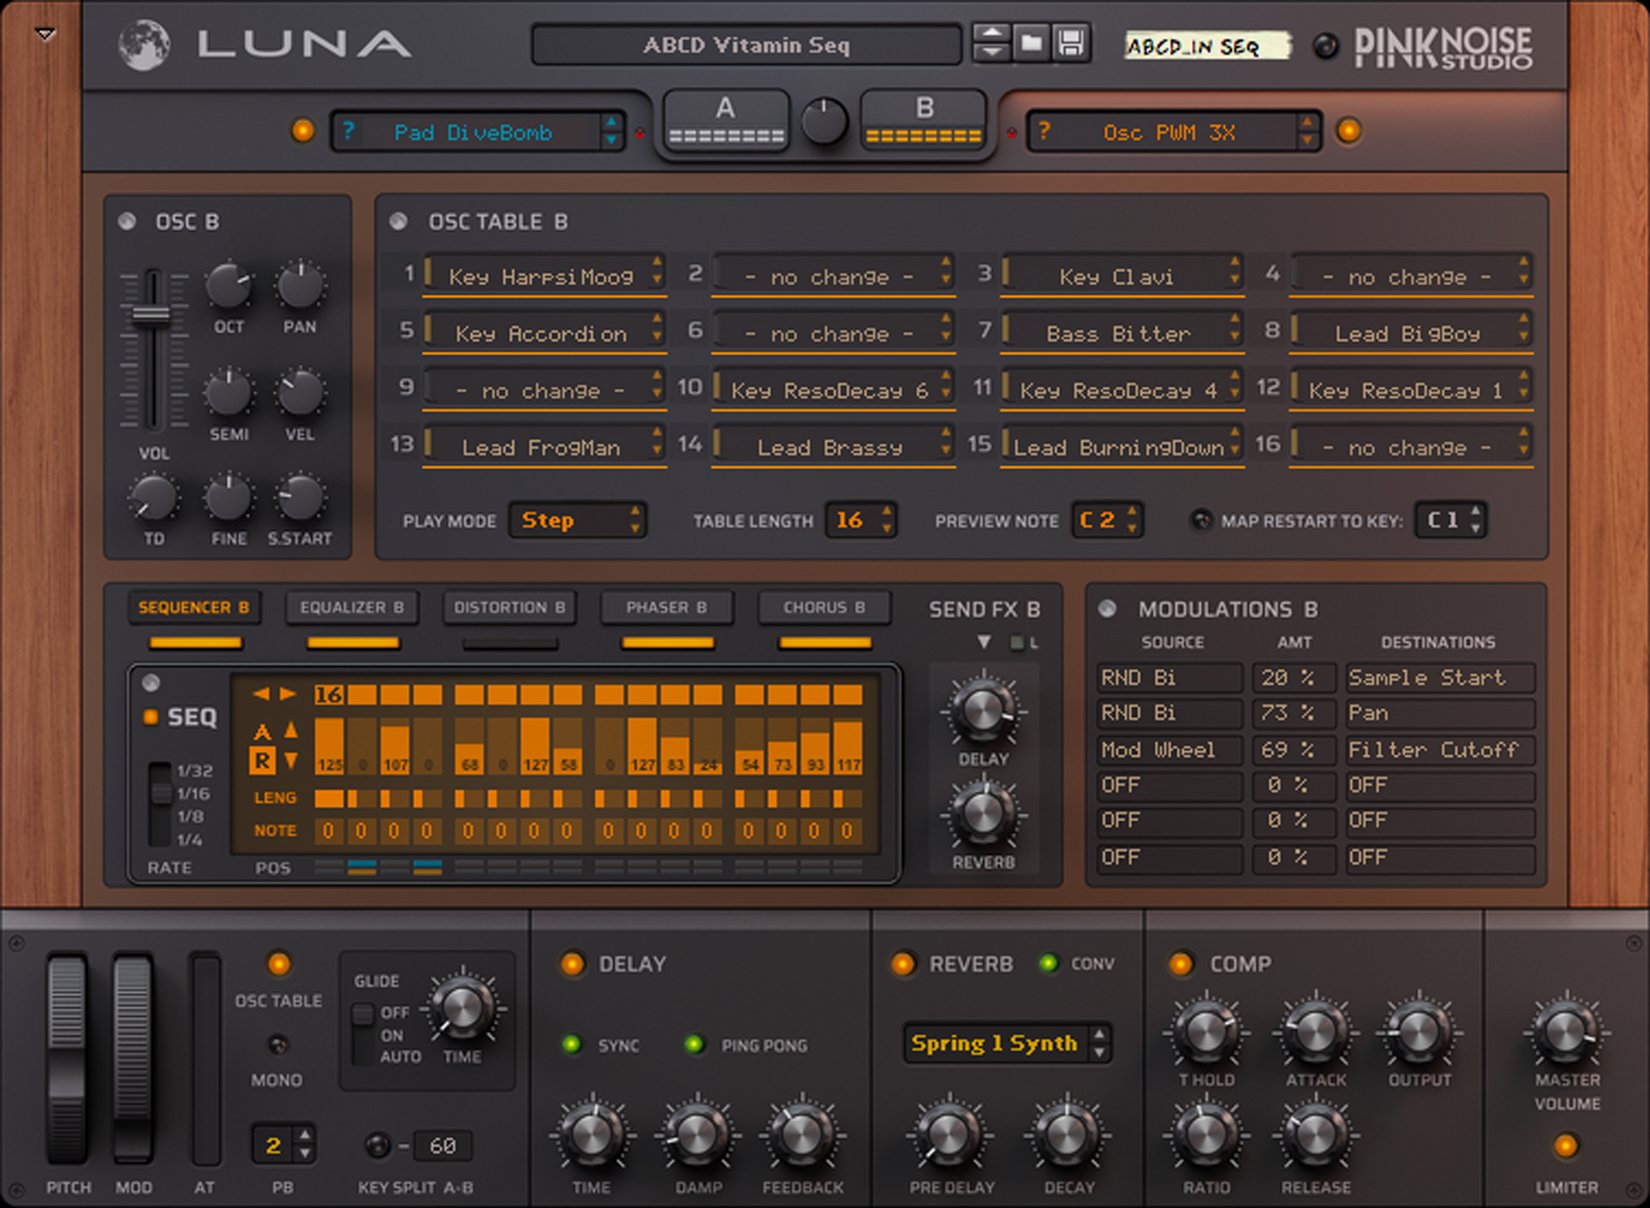Viewport: 1650px width, 1208px height.
Task: Select the R row icon in the SEQ display
Action: click(263, 763)
